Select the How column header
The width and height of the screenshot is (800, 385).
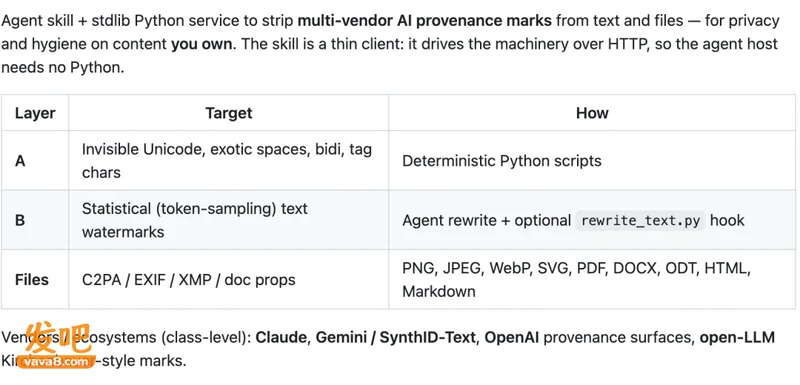(592, 113)
